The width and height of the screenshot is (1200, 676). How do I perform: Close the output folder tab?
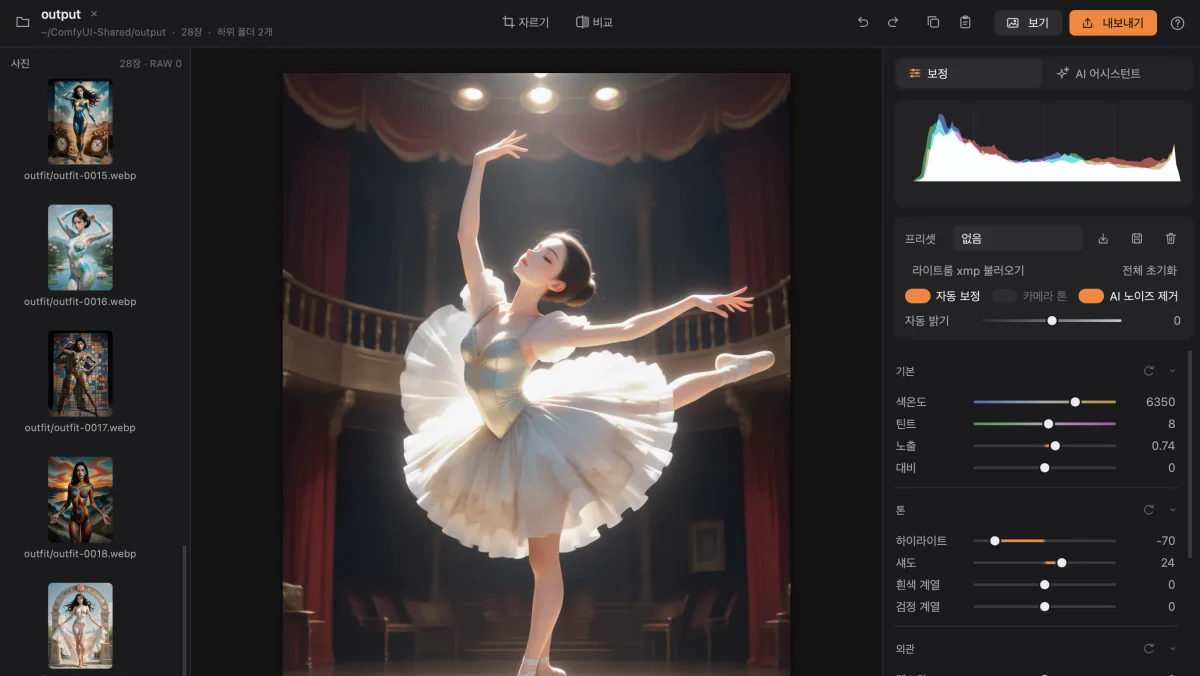[94, 14]
